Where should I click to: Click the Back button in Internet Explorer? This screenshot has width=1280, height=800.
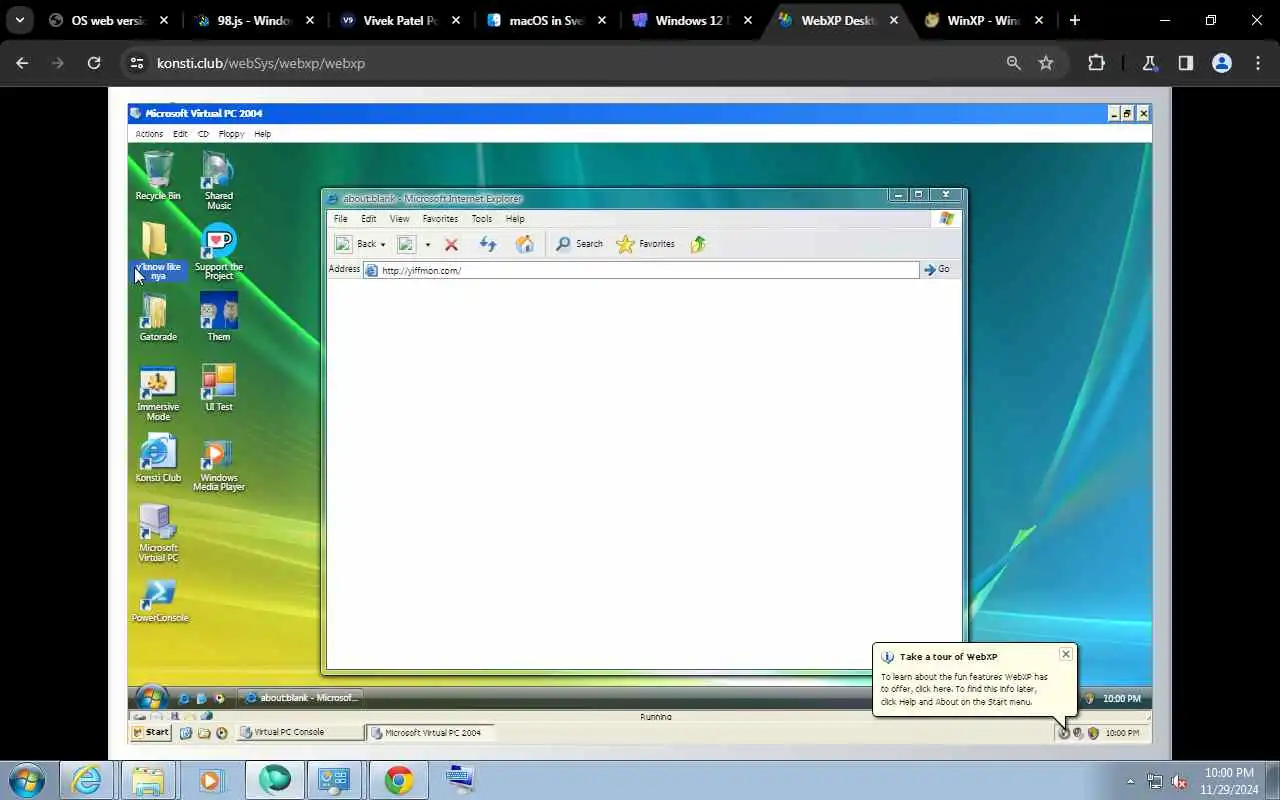pos(358,244)
